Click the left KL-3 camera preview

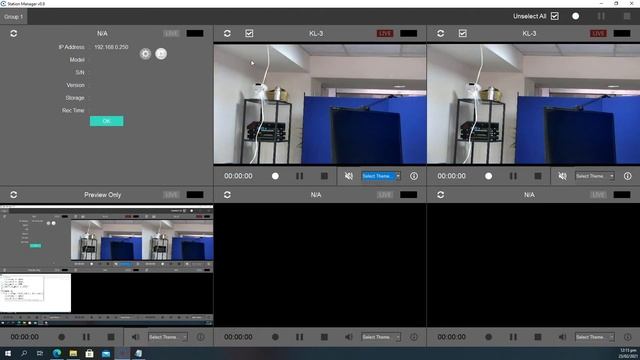[x=320, y=104]
